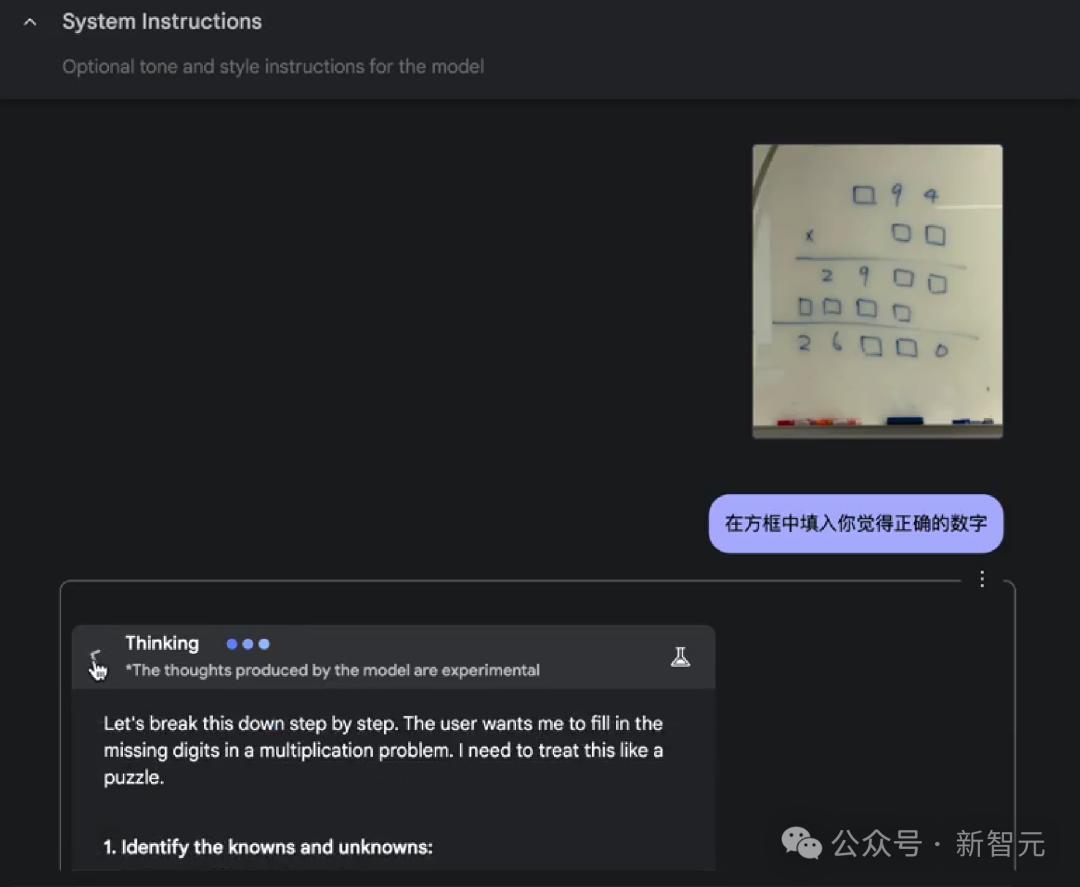Click the multiplication sign in whiteboard photo
Image resolution: width=1080 pixels, height=887 pixels.
[809, 236]
